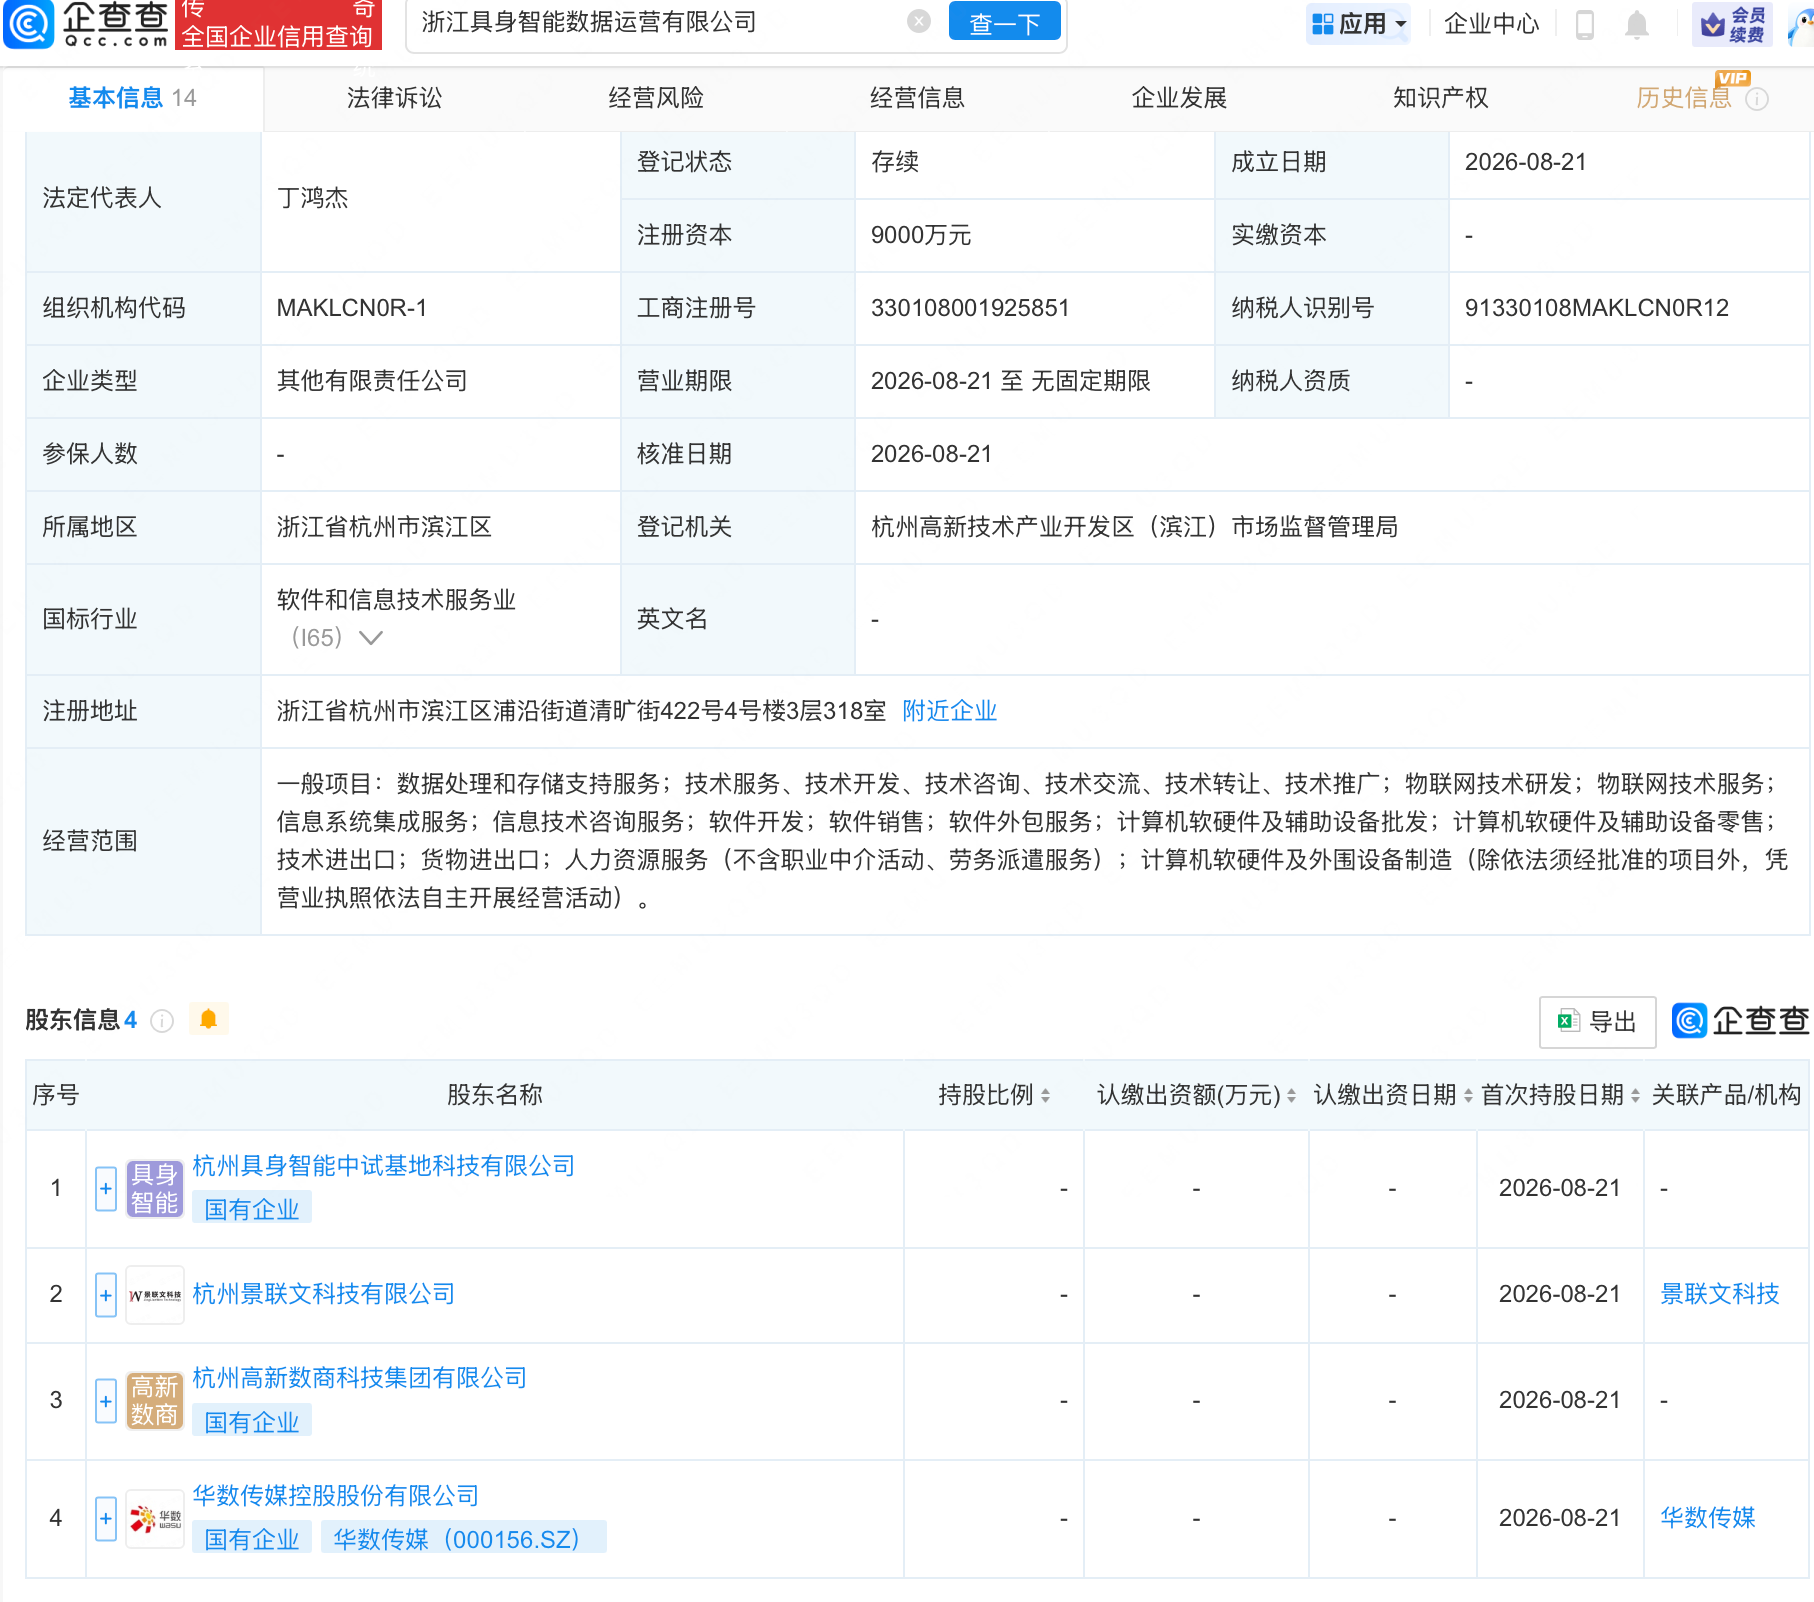
Task: Open 杭州高新数商 company logo
Action: 155,1401
